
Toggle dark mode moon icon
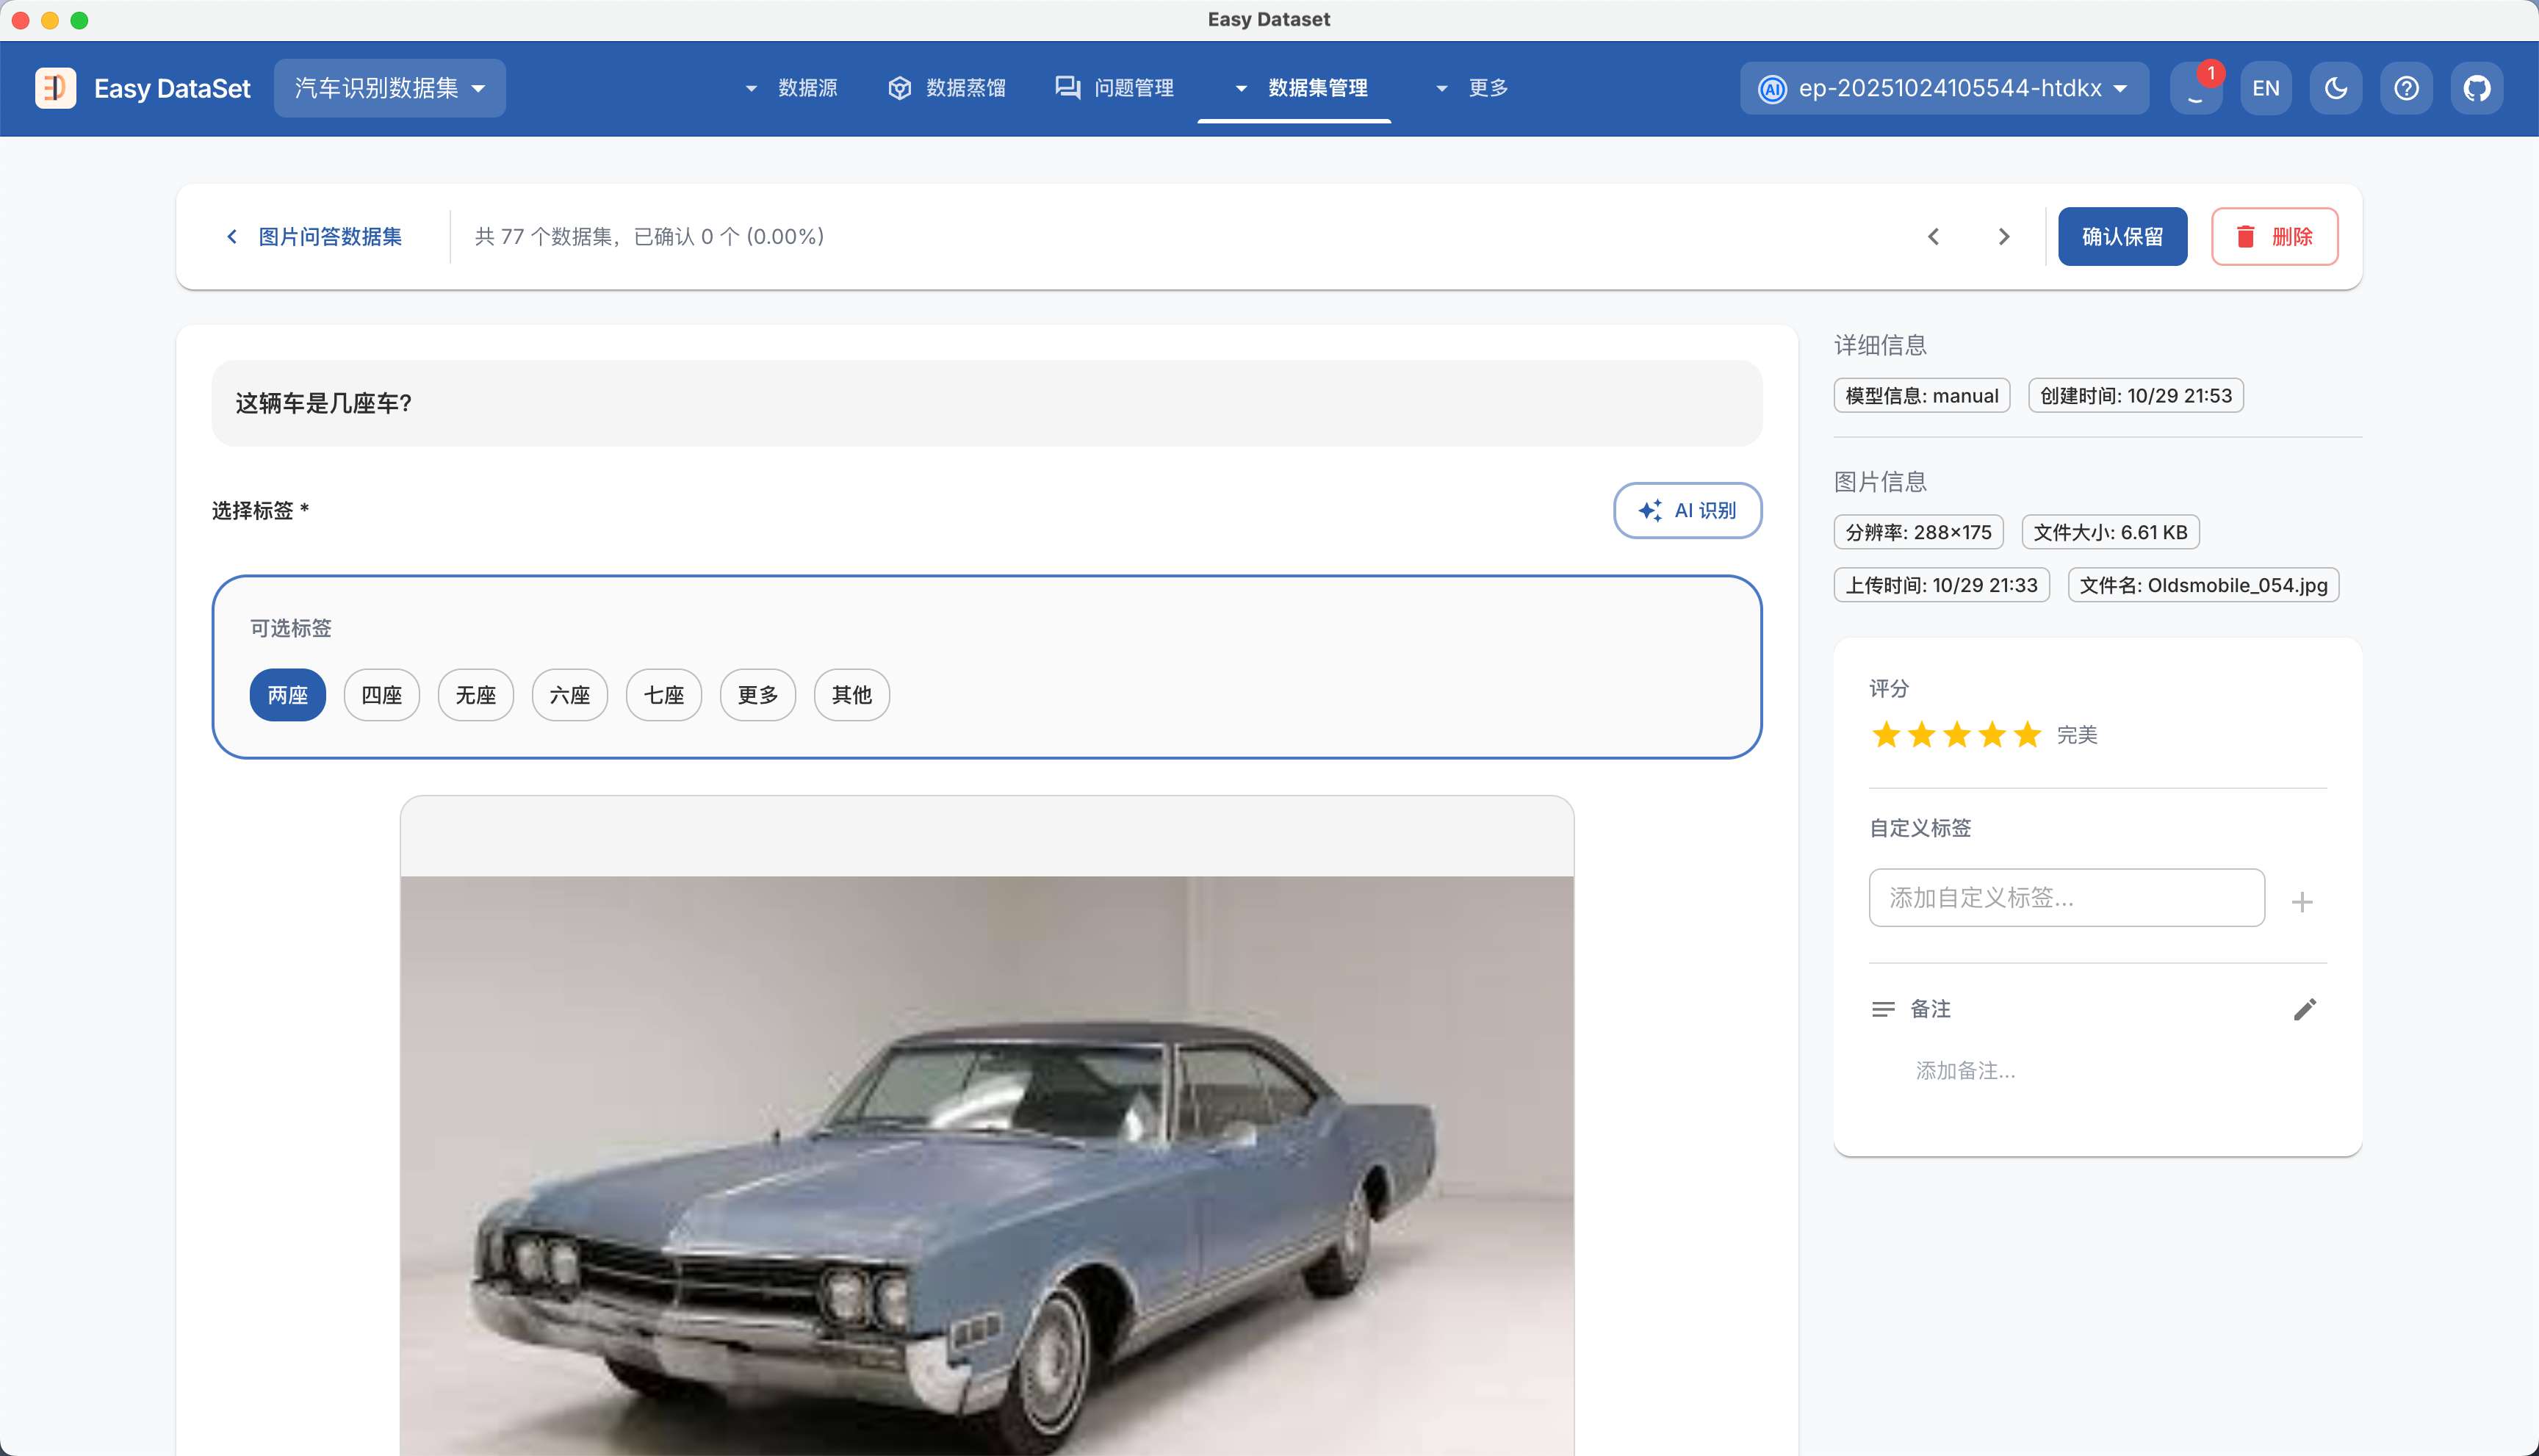2336,88
